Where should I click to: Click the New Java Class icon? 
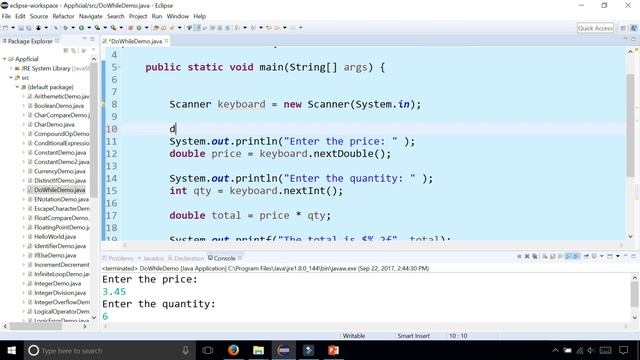pyautogui.click(x=139, y=28)
